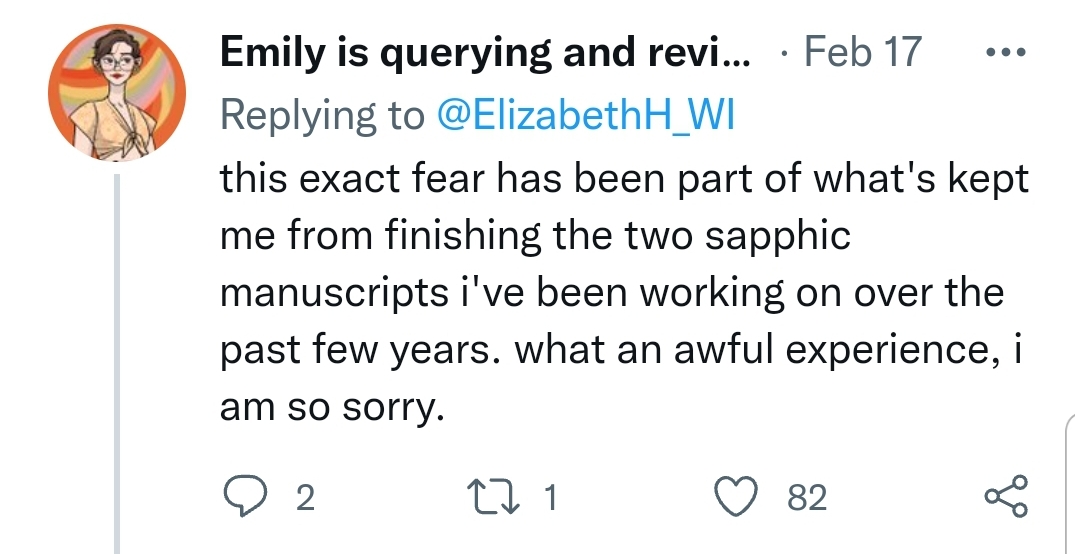Open @ElizabethH_WI profile link
The width and height of the screenshot is (1075, 554).
pos(585,115)
